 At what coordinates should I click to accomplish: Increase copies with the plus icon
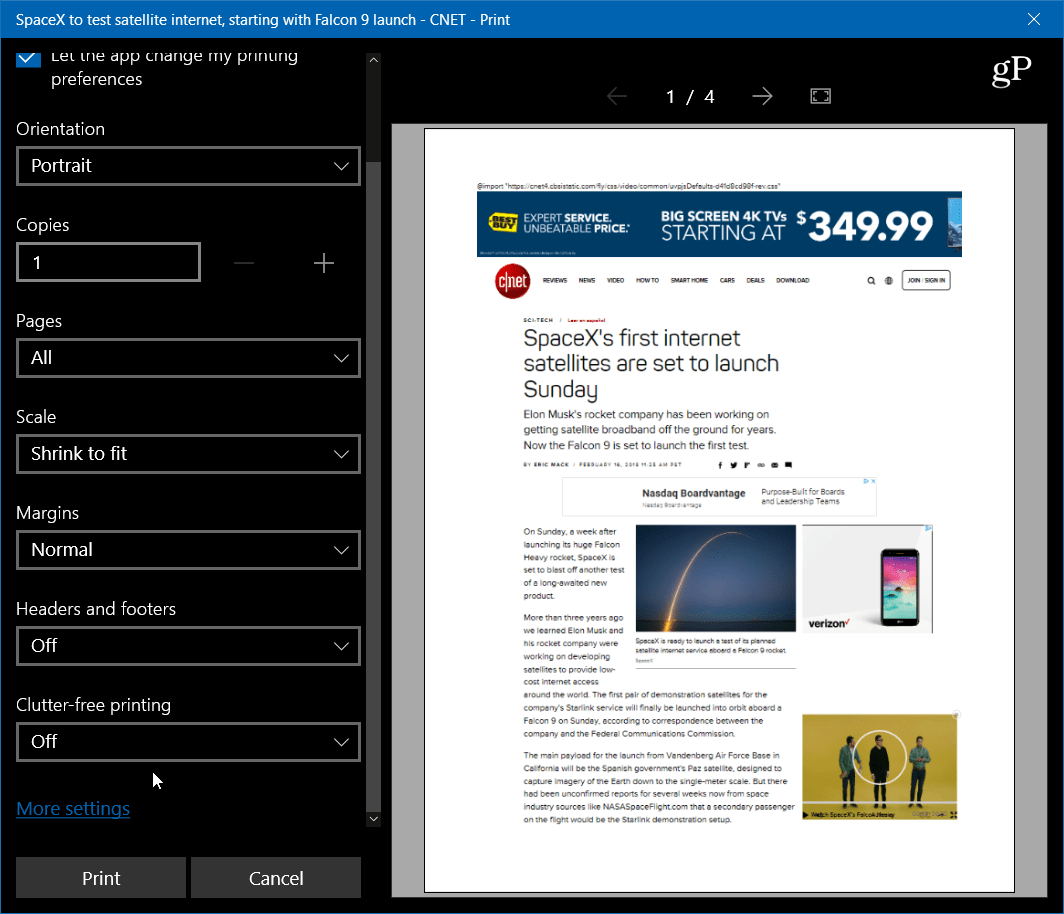(324, 263)
